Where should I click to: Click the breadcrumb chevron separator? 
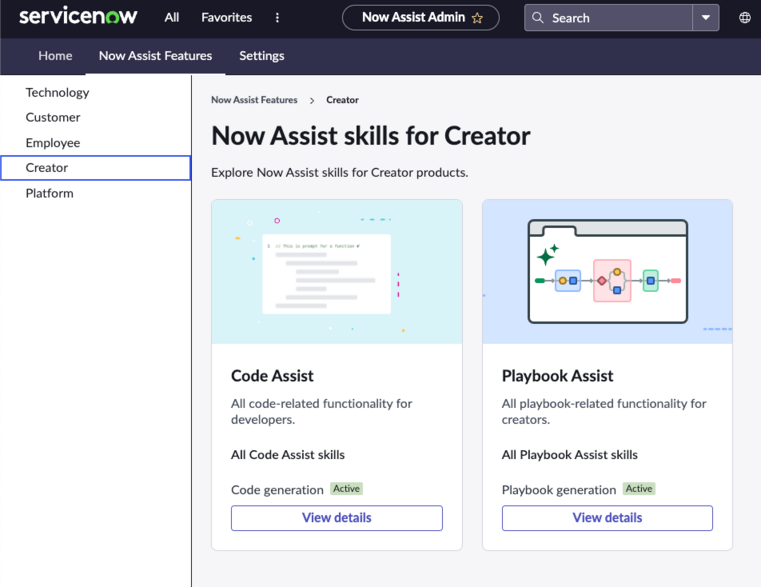pos(312,101)
